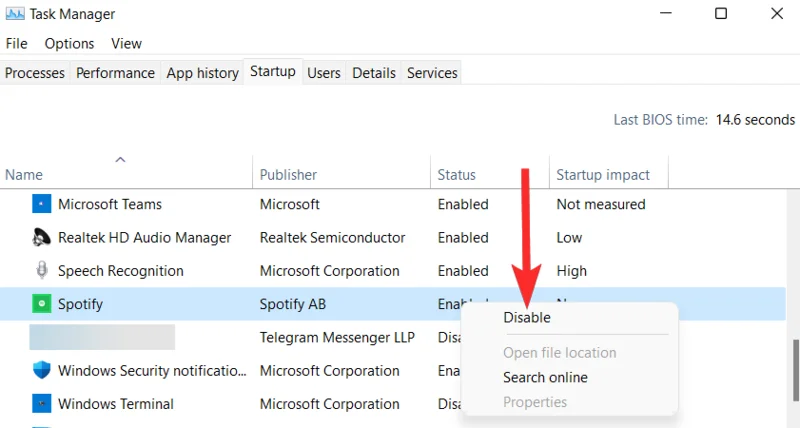The width and height of the screenshot is (800, 428).
Task: Click the Microsoft Teams app icon
Action: click(41, 204)
